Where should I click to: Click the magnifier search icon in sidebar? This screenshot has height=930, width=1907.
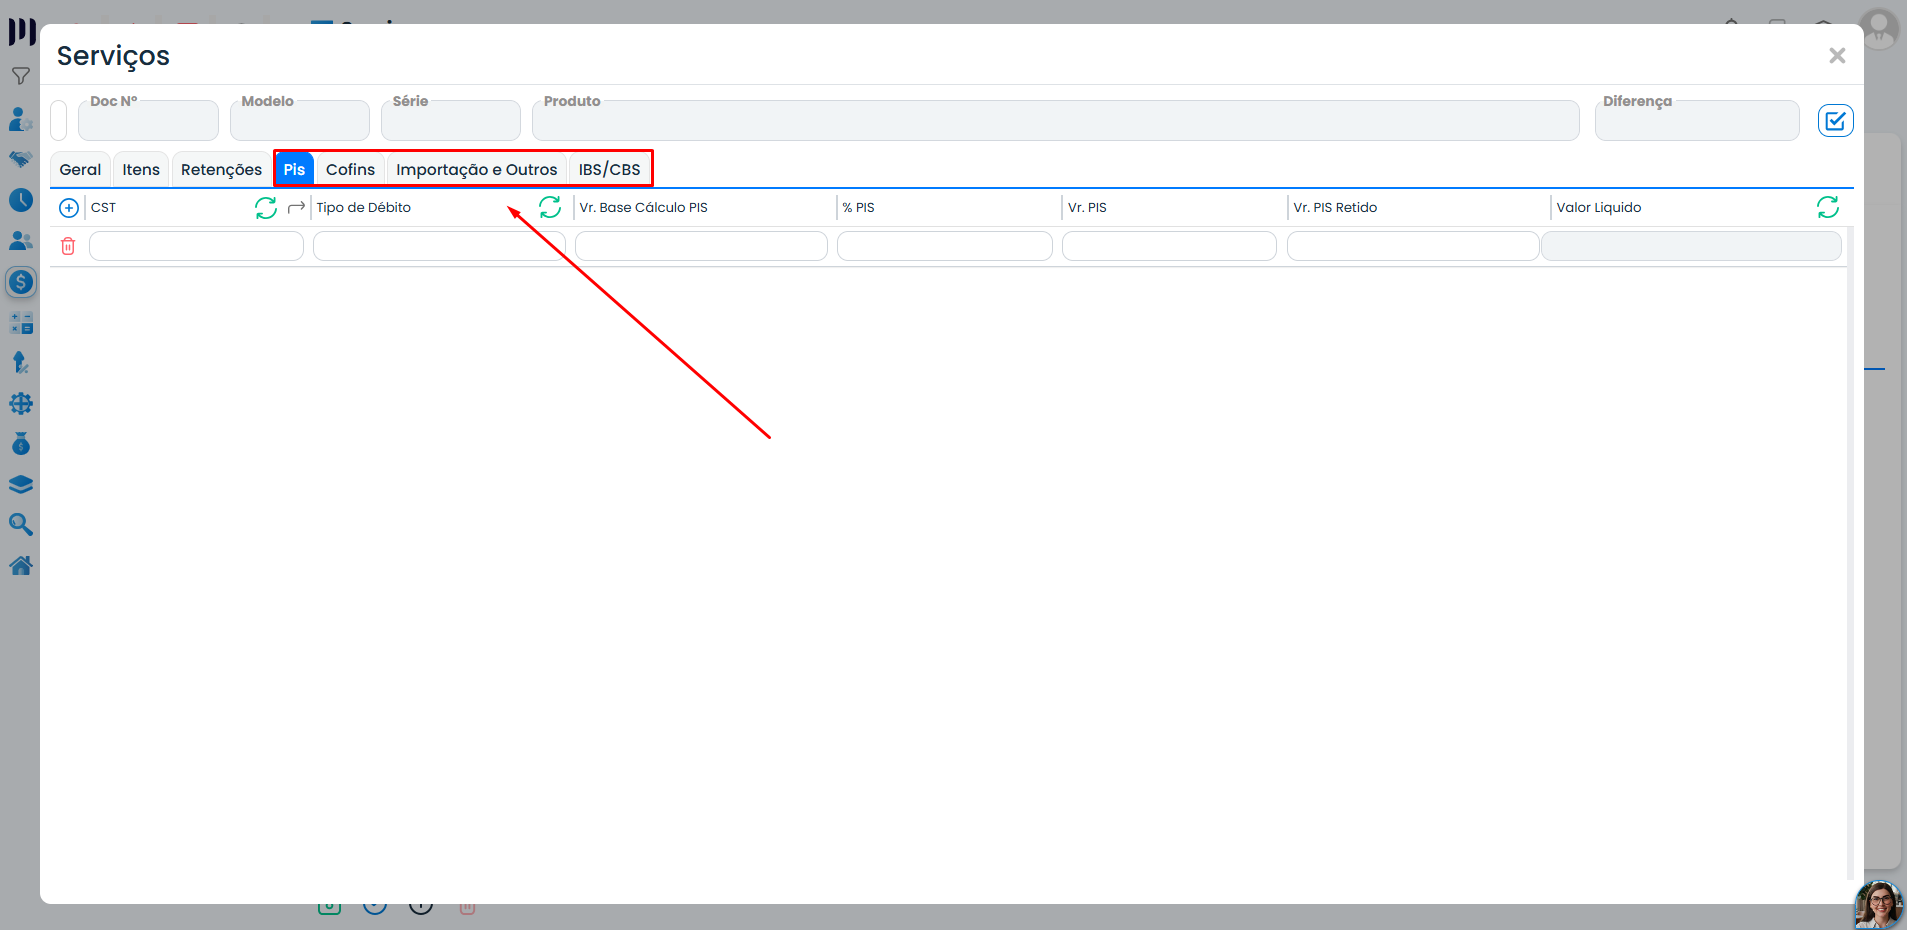21,525
